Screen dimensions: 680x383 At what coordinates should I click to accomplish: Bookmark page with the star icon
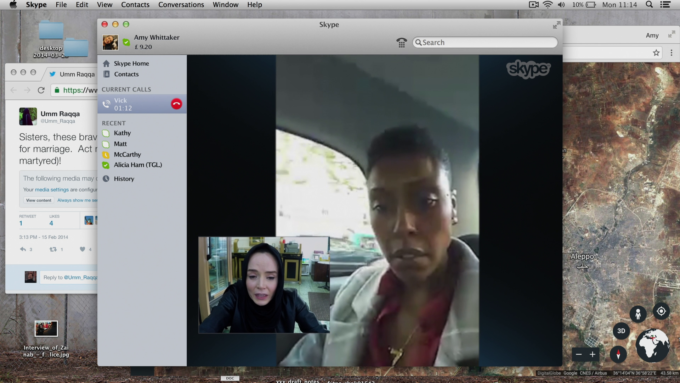pyautogui.click(x=656, y=52)
